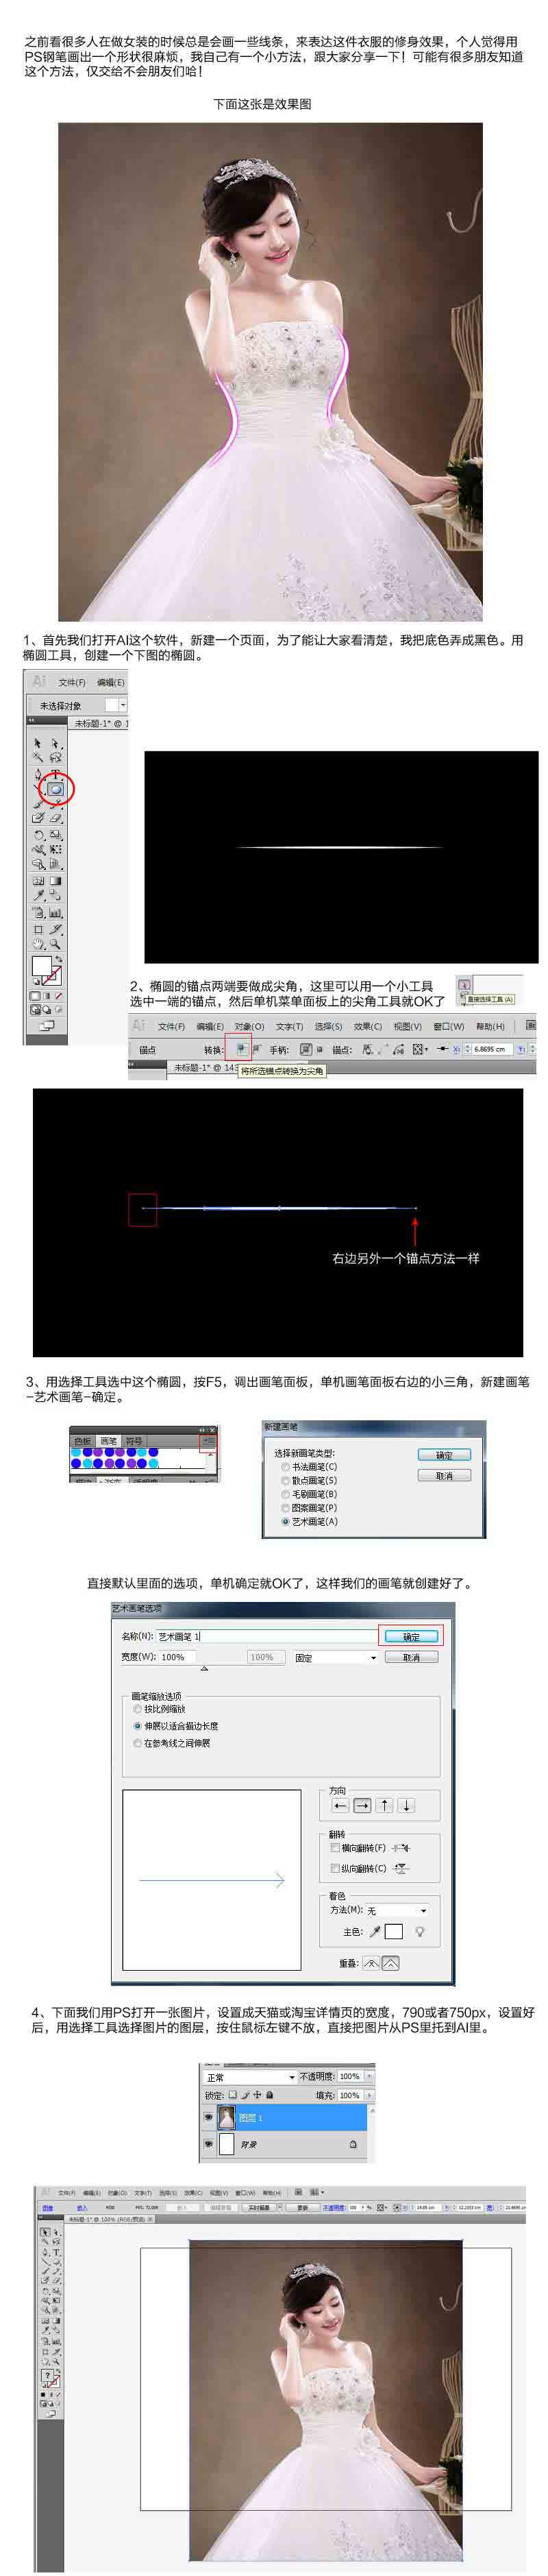The image size is (548, 2576).
Task: Set direction to left arrow
Action: [x=340, y=1805]
